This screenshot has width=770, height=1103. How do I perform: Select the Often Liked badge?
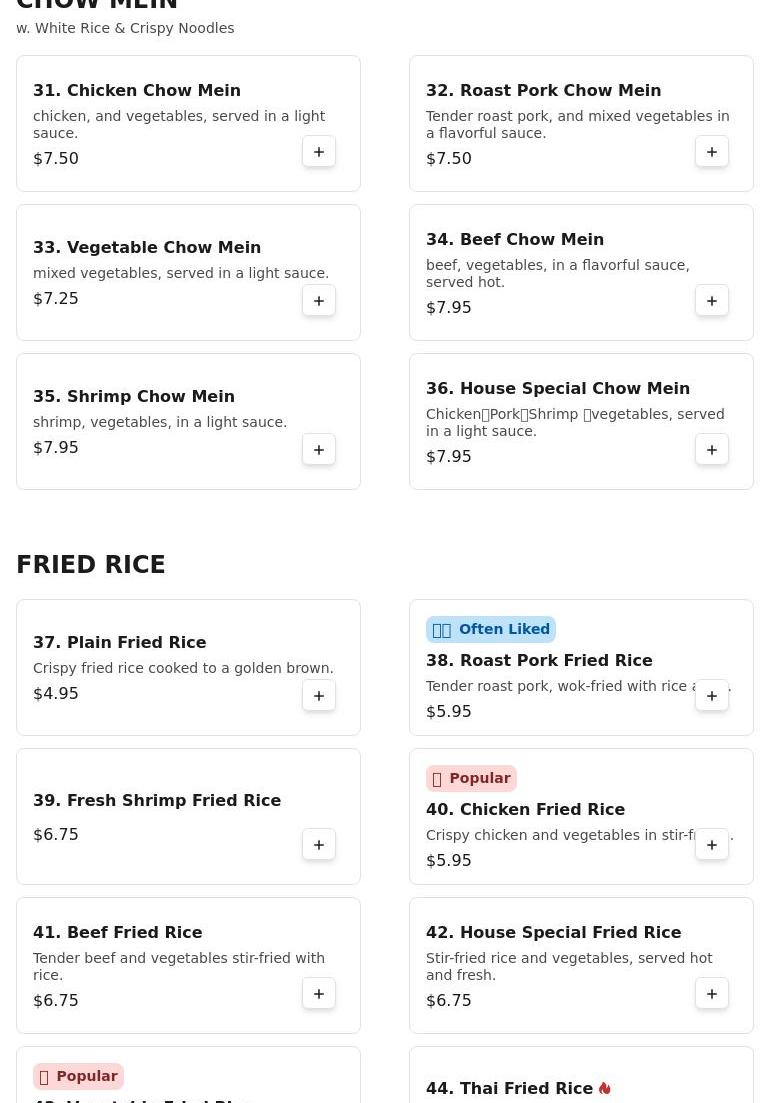tap(491, 630)
